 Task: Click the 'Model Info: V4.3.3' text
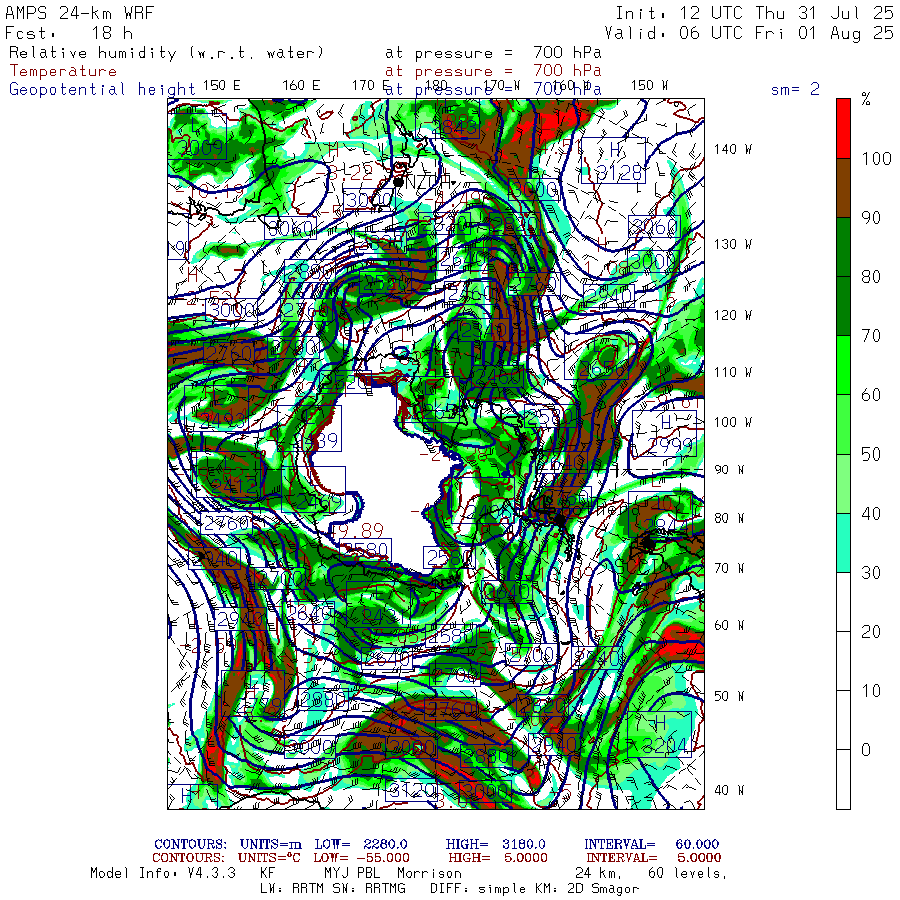point(163,873)
